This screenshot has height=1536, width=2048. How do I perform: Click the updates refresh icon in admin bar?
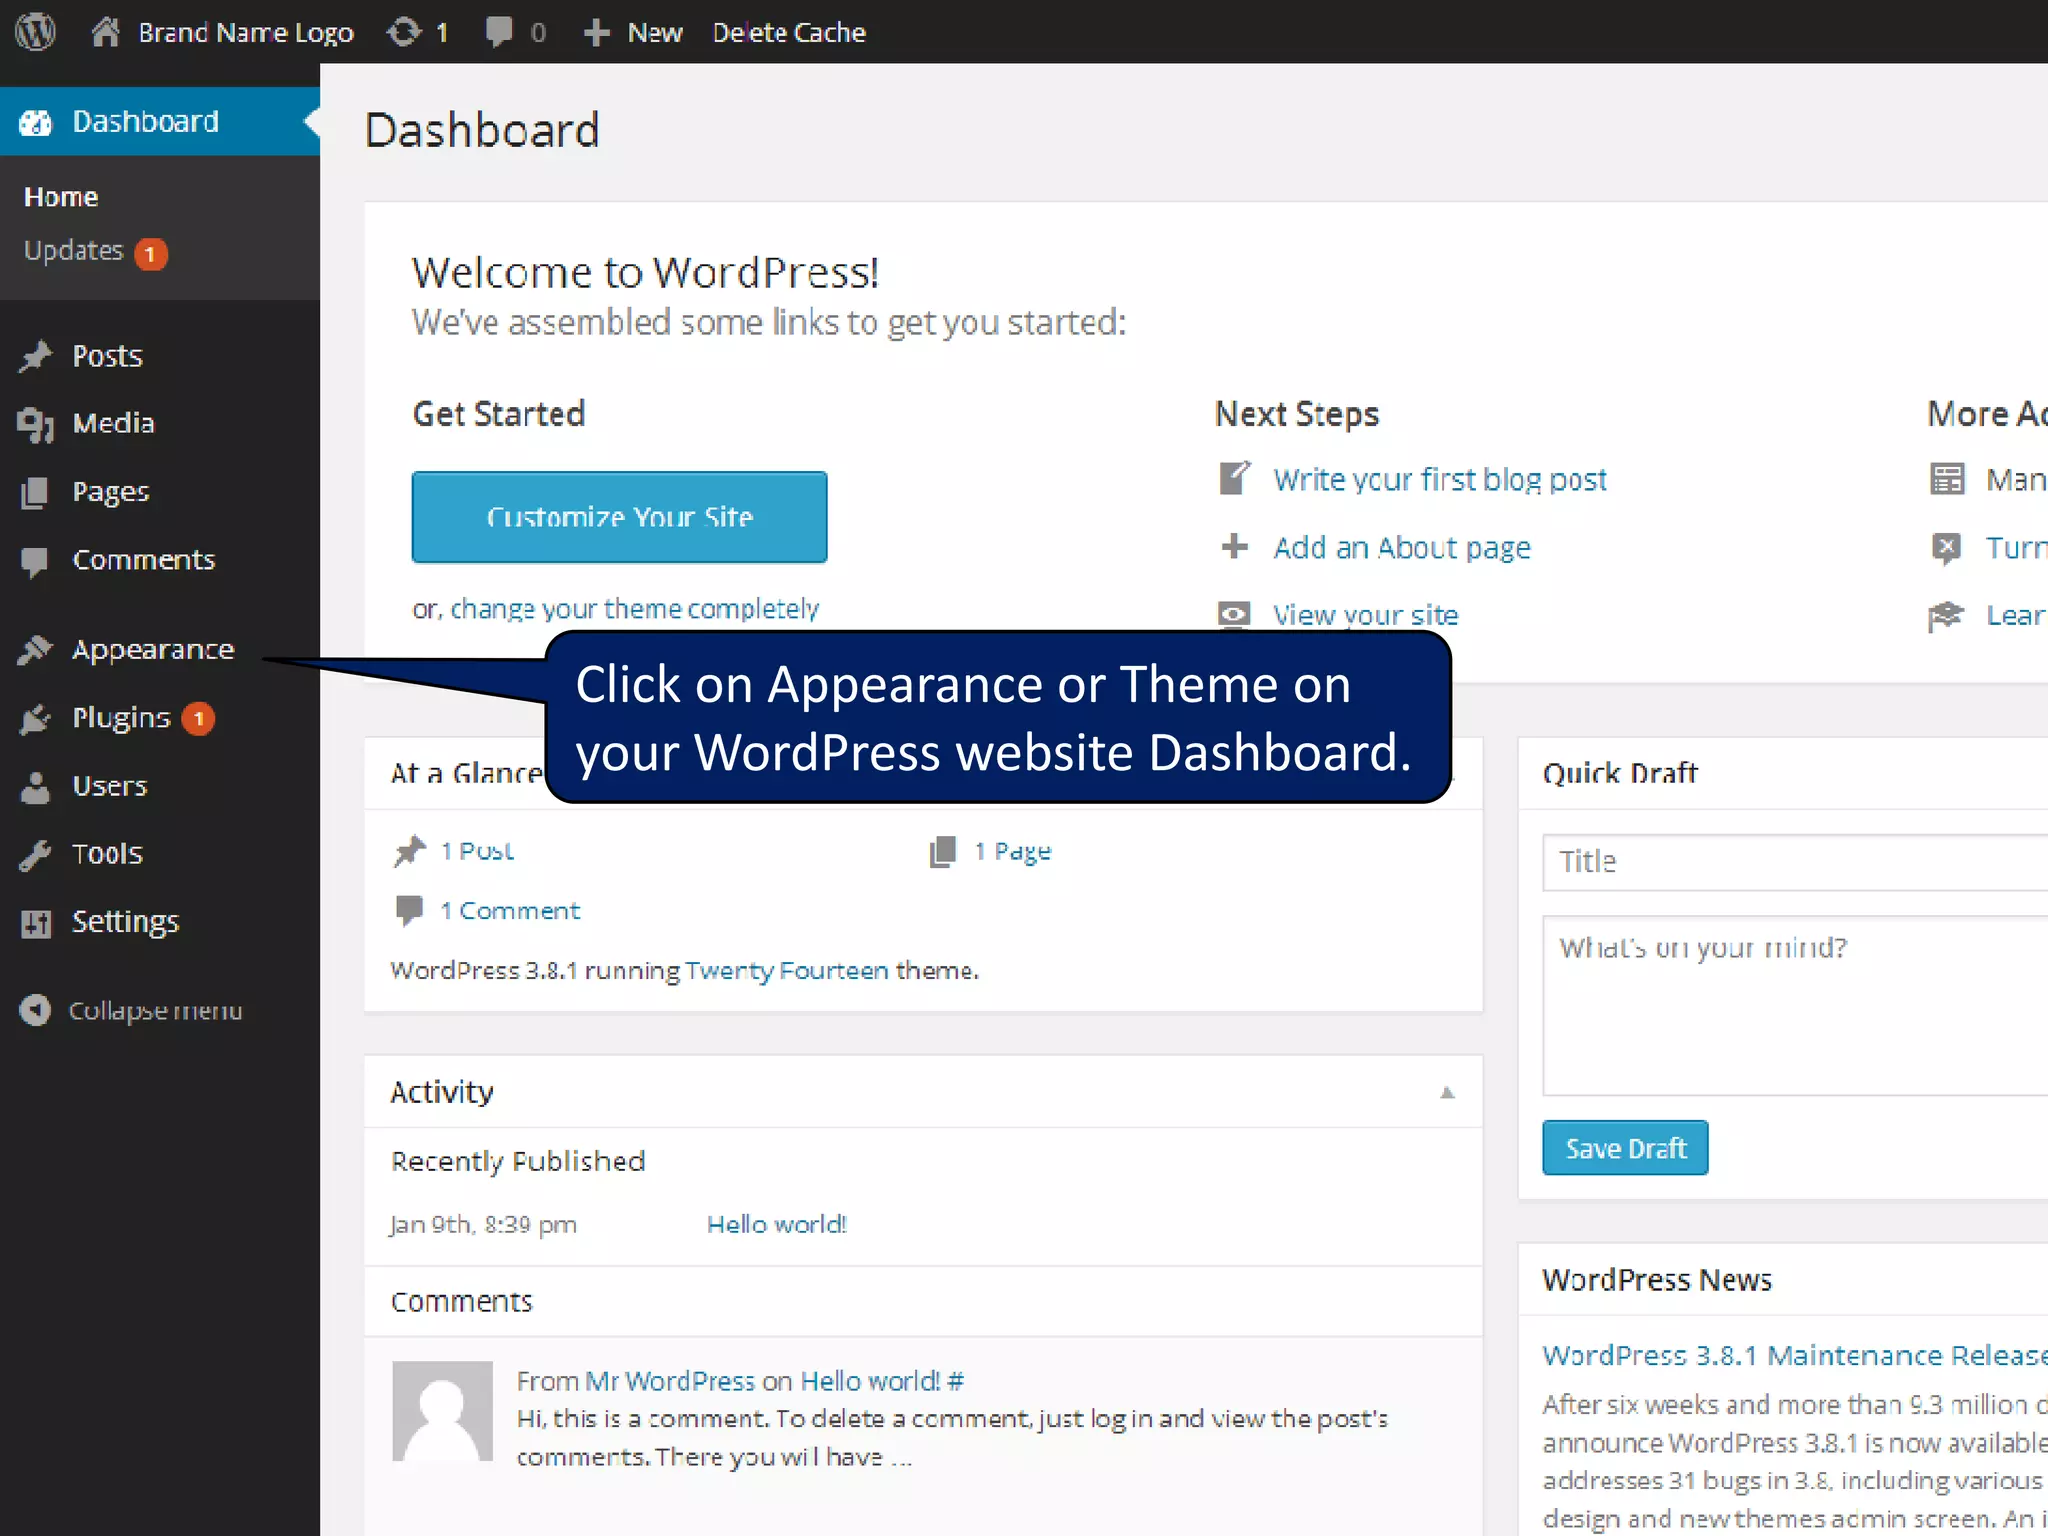pyautogui.click(x=404, y=32)
